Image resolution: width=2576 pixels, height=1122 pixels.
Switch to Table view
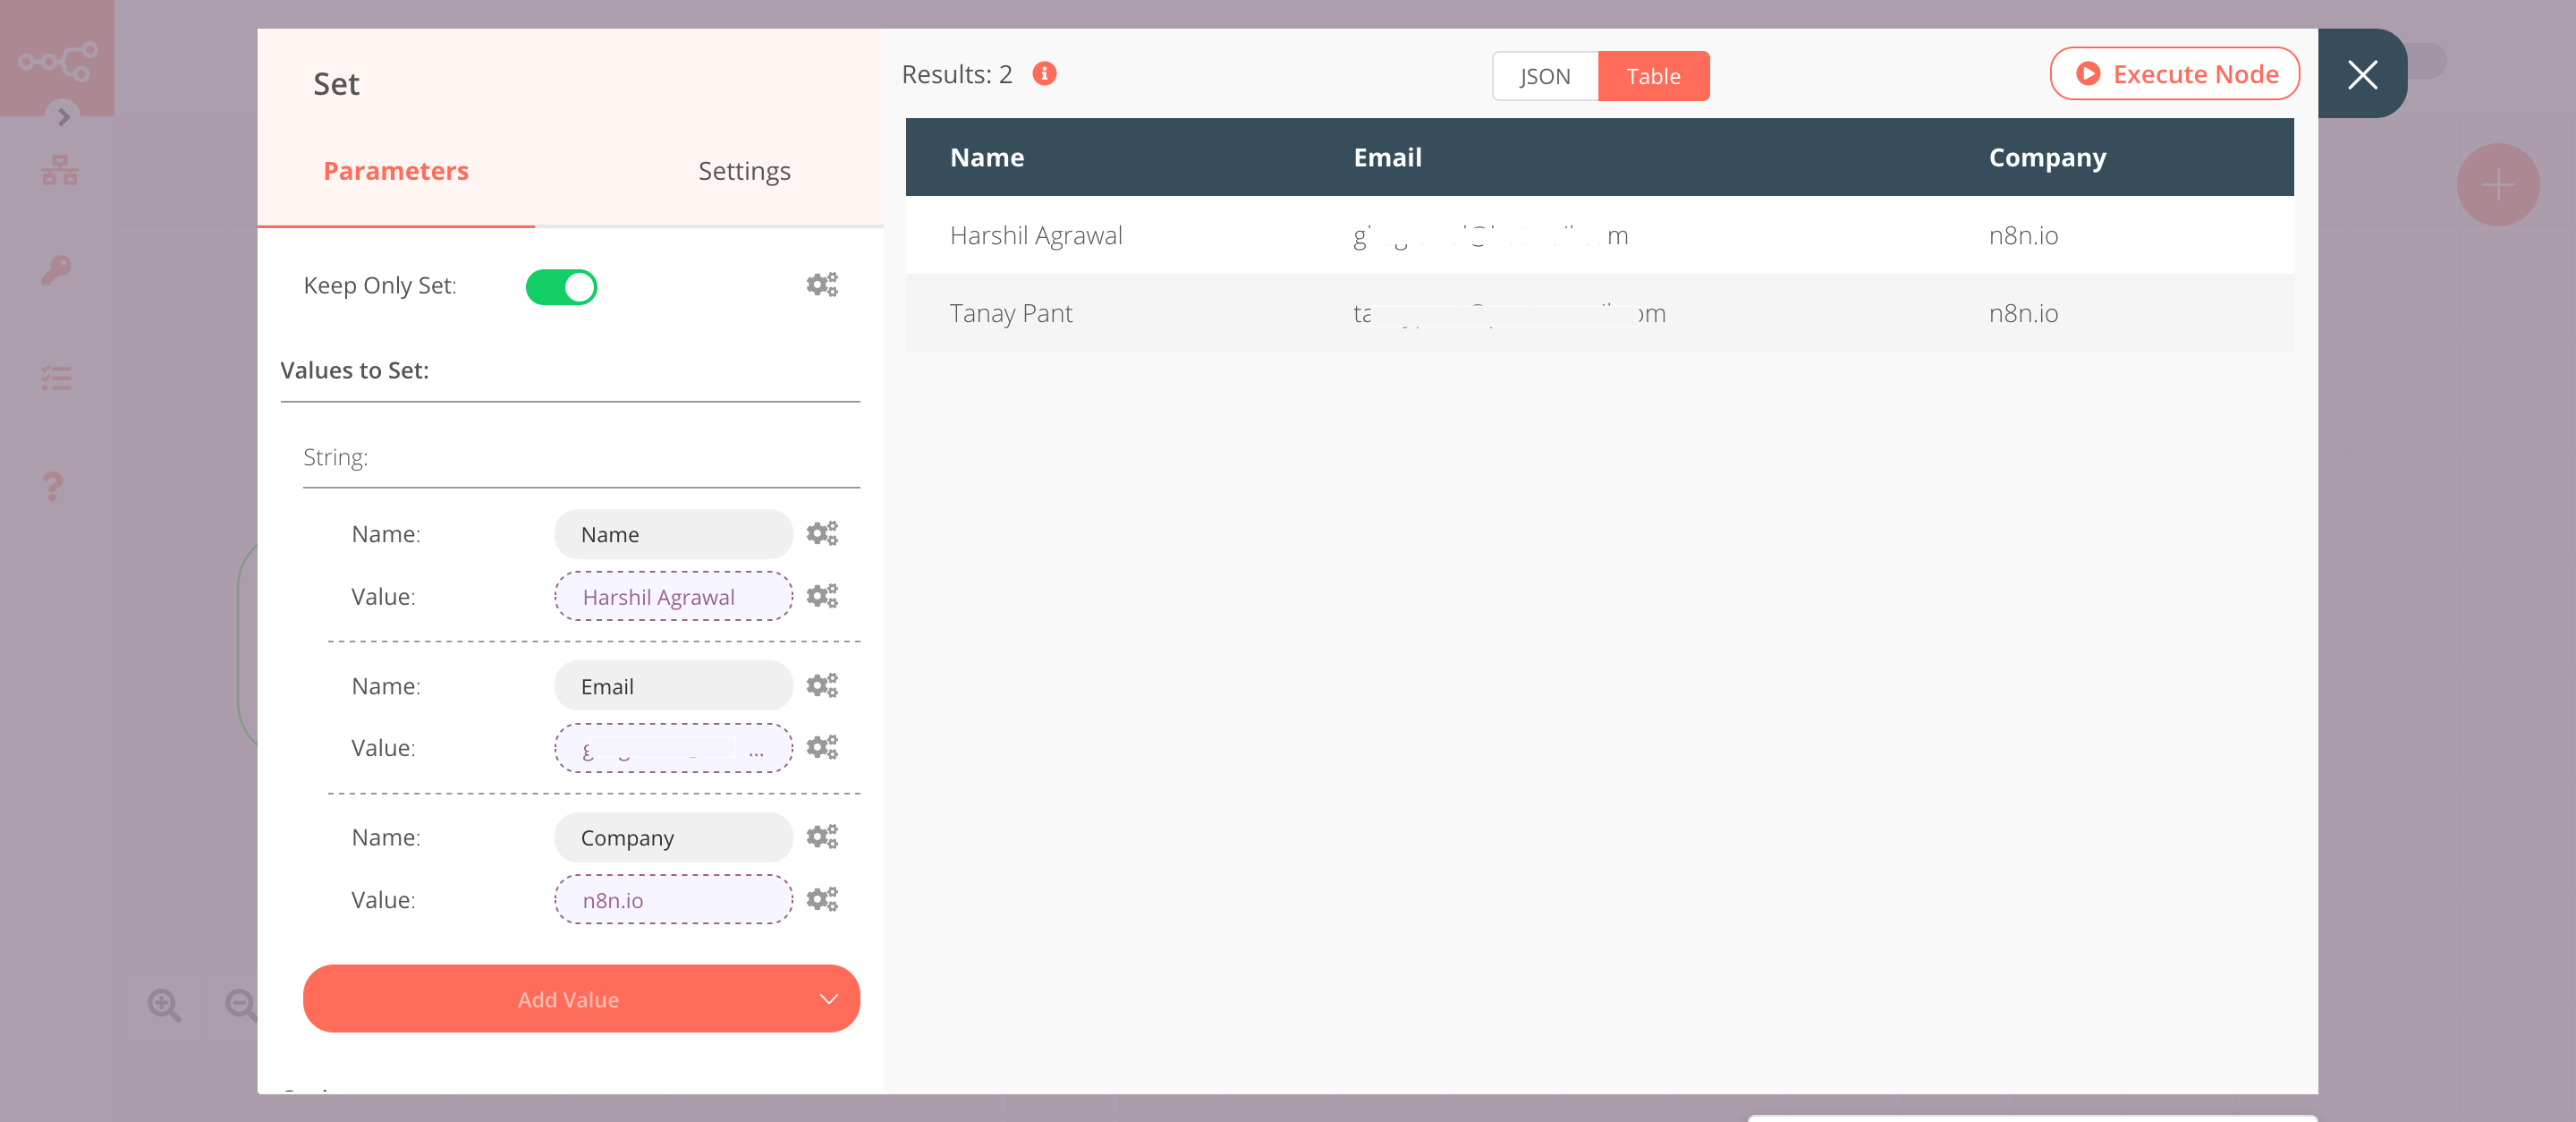pos(1653,75)
